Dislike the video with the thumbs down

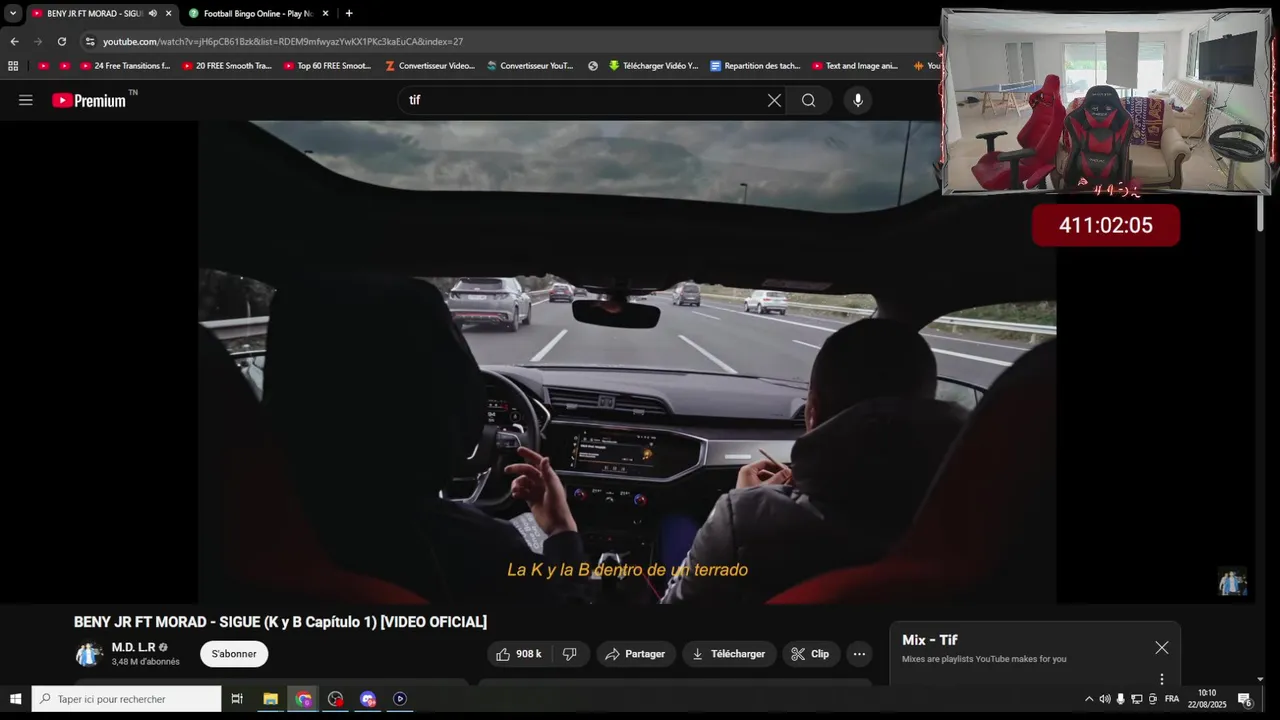point(570,654)
